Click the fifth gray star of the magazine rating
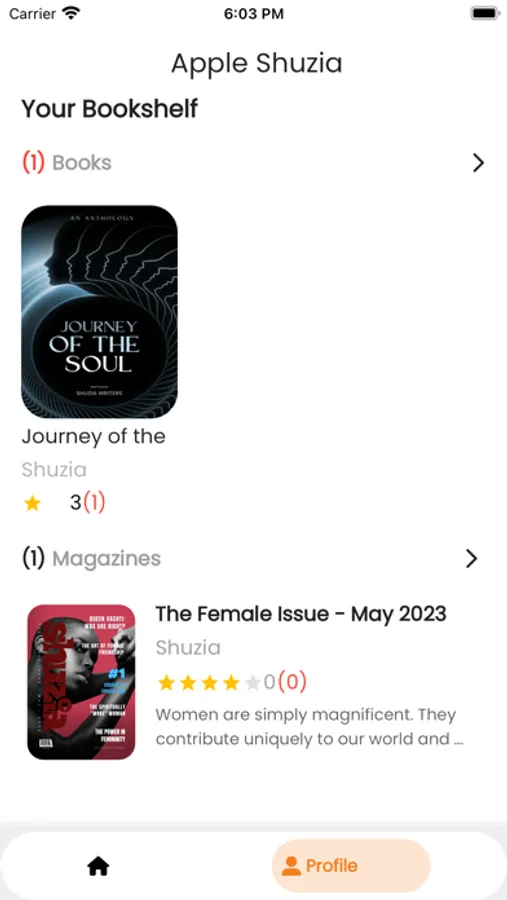 (x=253, y=682)
